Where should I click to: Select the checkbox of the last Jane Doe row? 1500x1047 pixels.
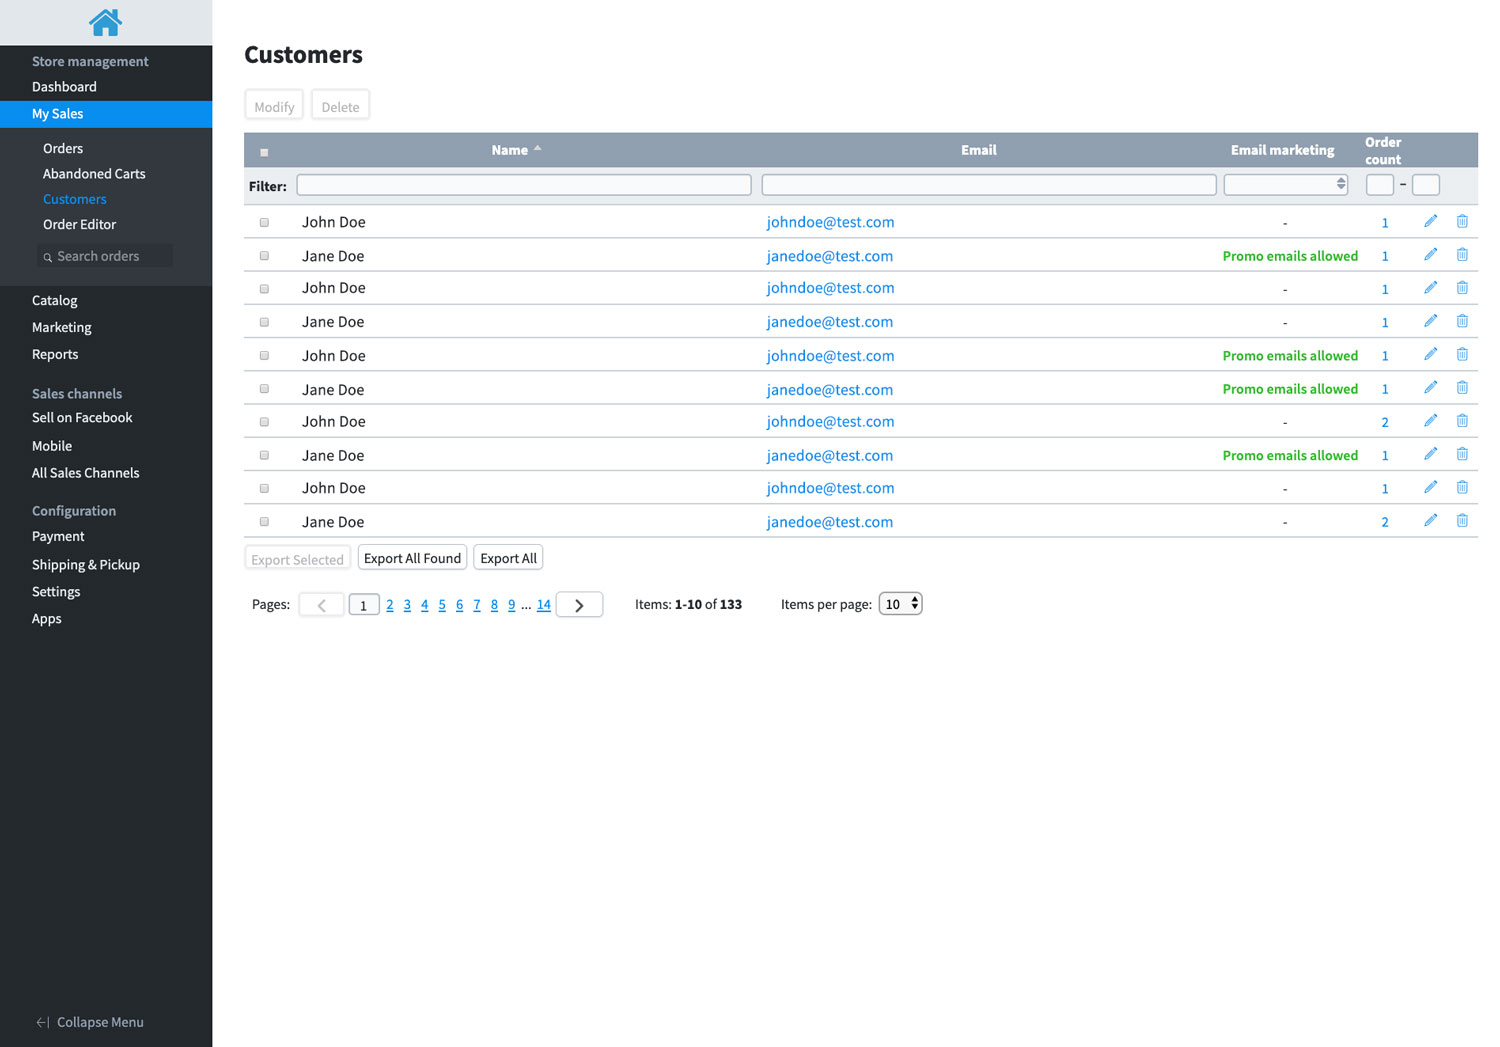coord(264,522)
